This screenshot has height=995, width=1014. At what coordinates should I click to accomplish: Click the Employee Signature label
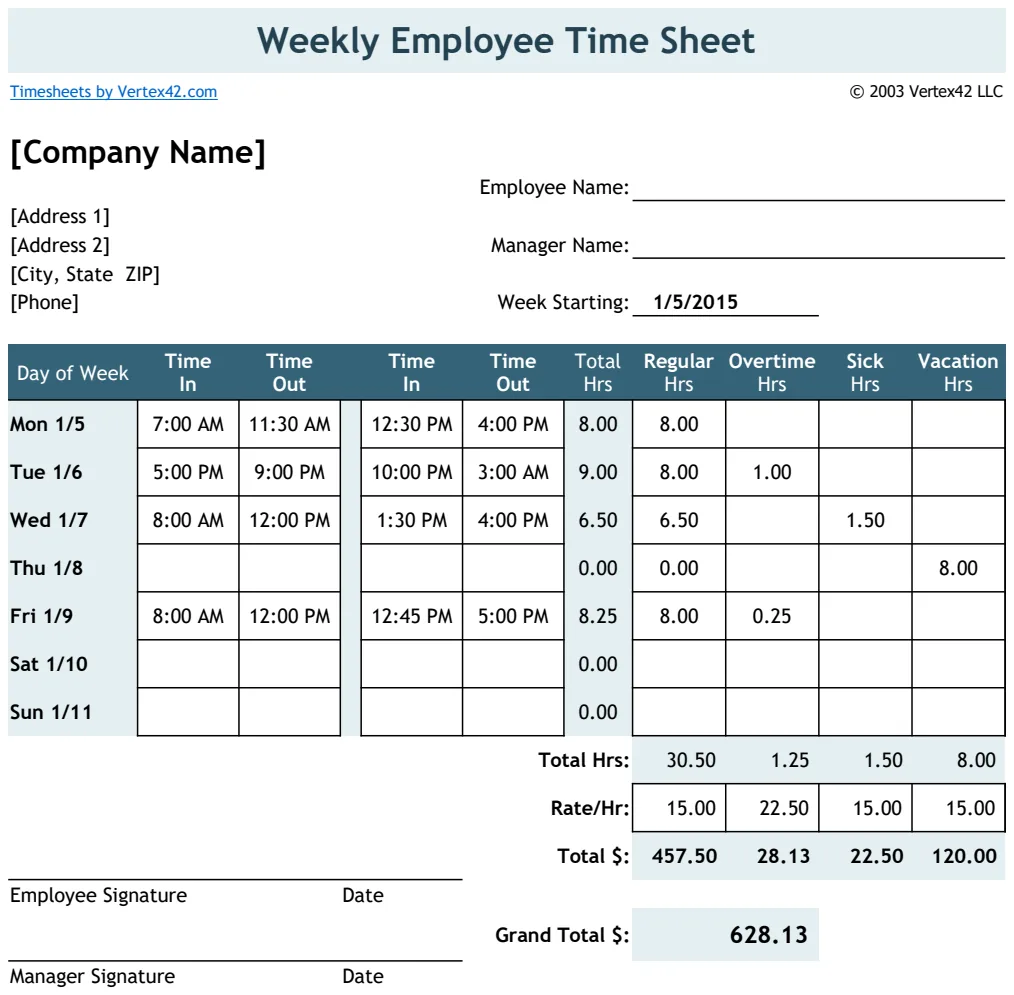tap(98, 895)
